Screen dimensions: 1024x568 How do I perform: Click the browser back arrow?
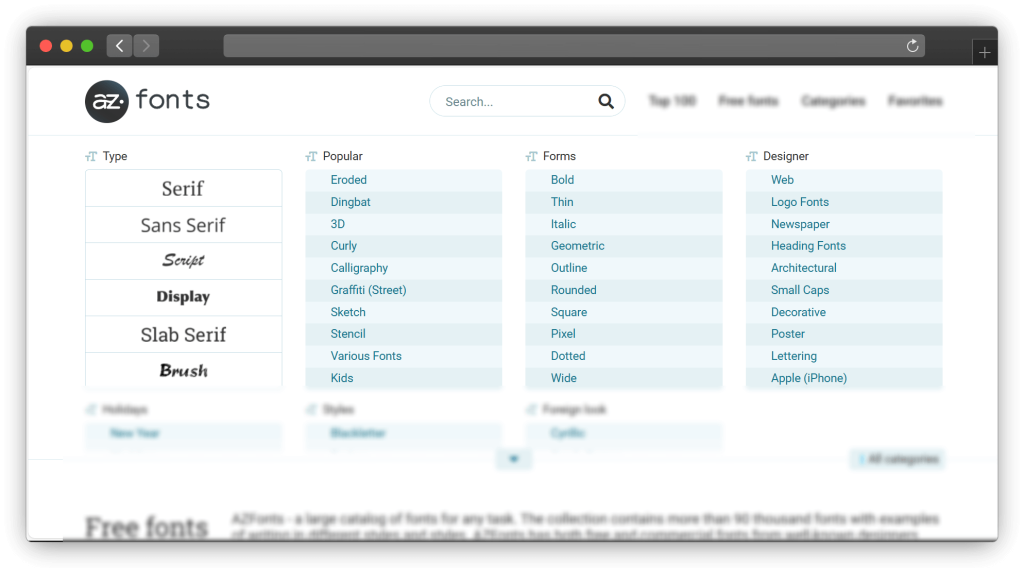coord(120,46)
